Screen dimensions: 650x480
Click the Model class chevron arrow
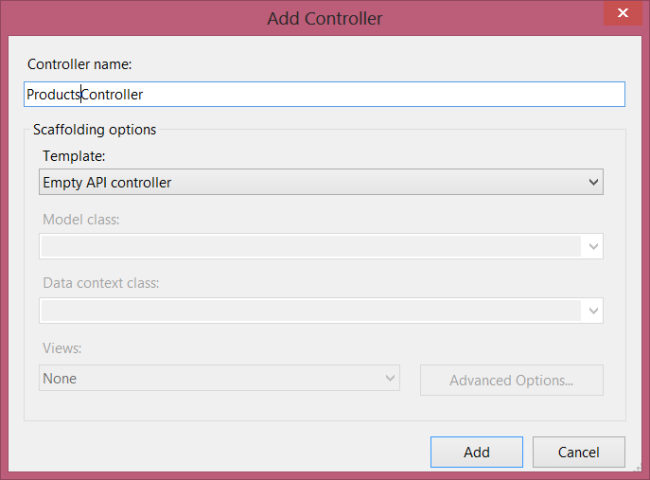593,246
